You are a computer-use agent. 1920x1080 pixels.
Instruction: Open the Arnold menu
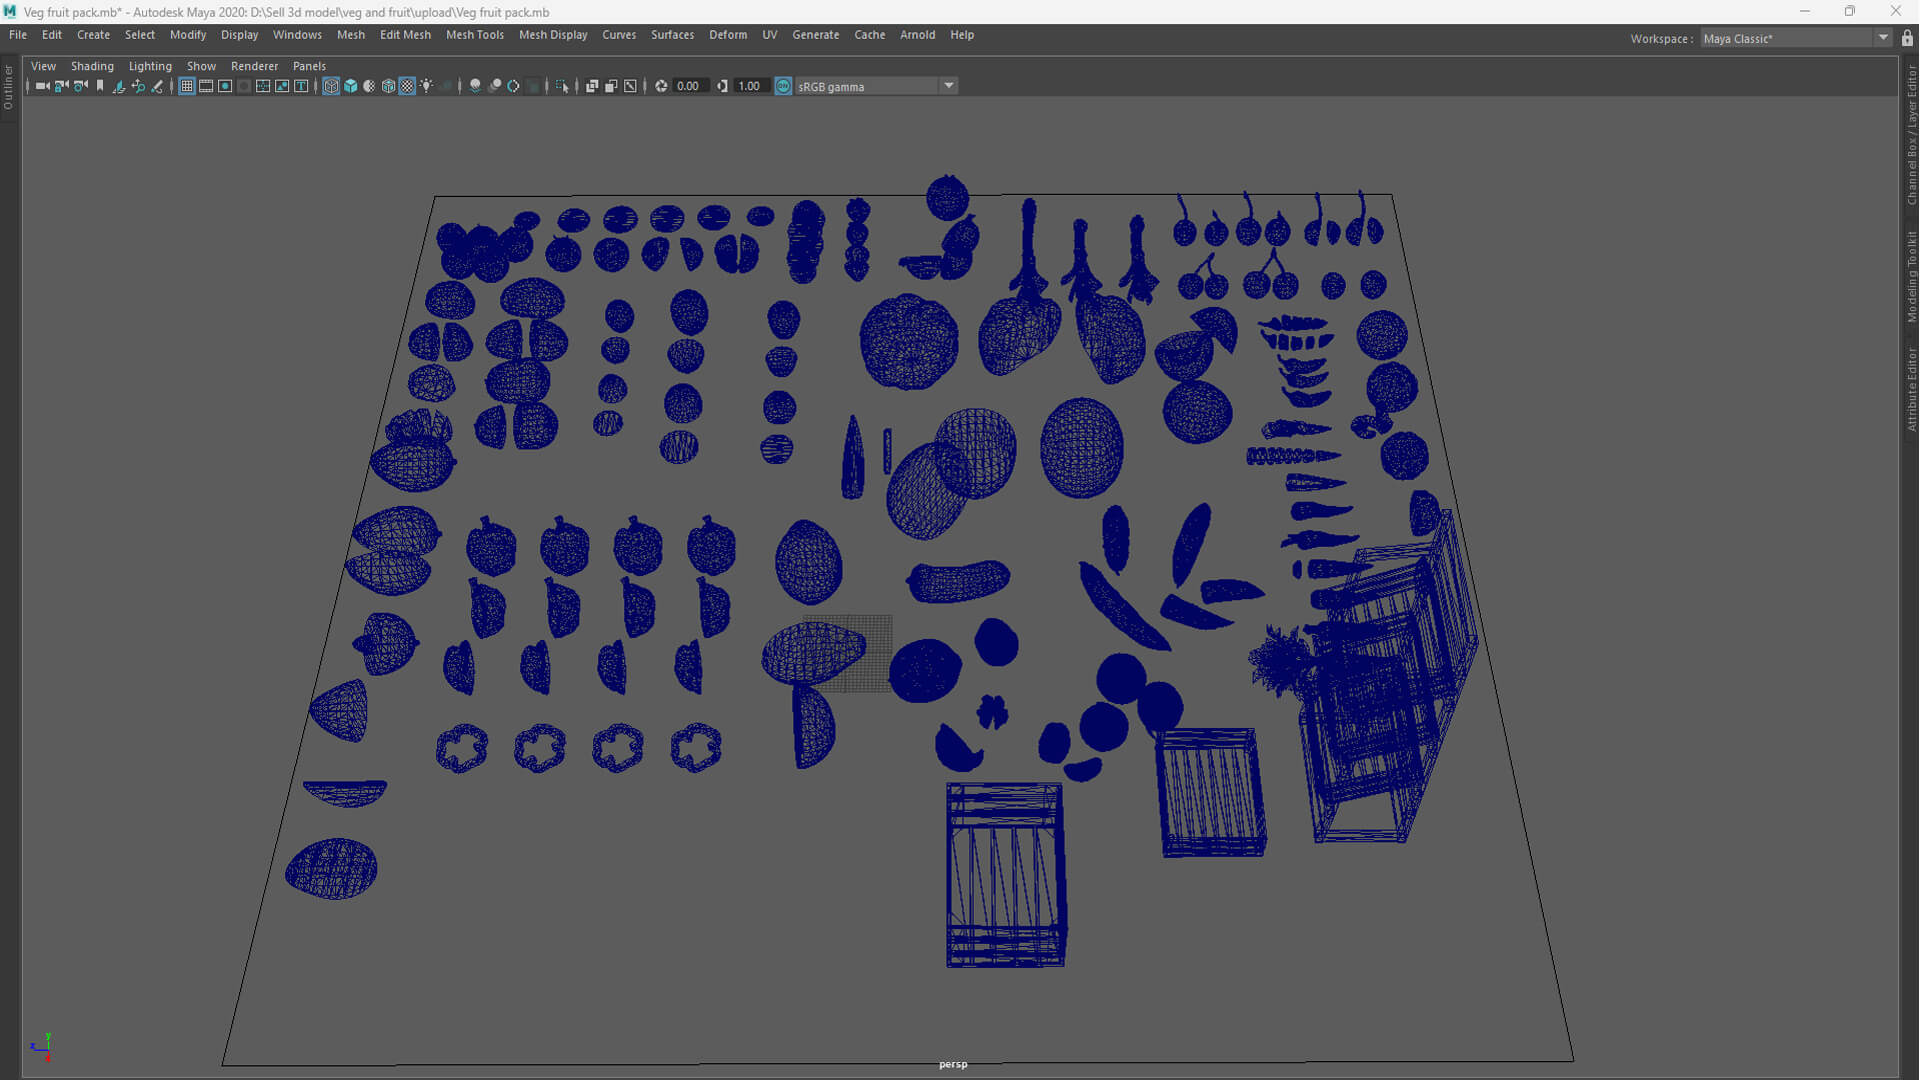[x=917, y=35]
